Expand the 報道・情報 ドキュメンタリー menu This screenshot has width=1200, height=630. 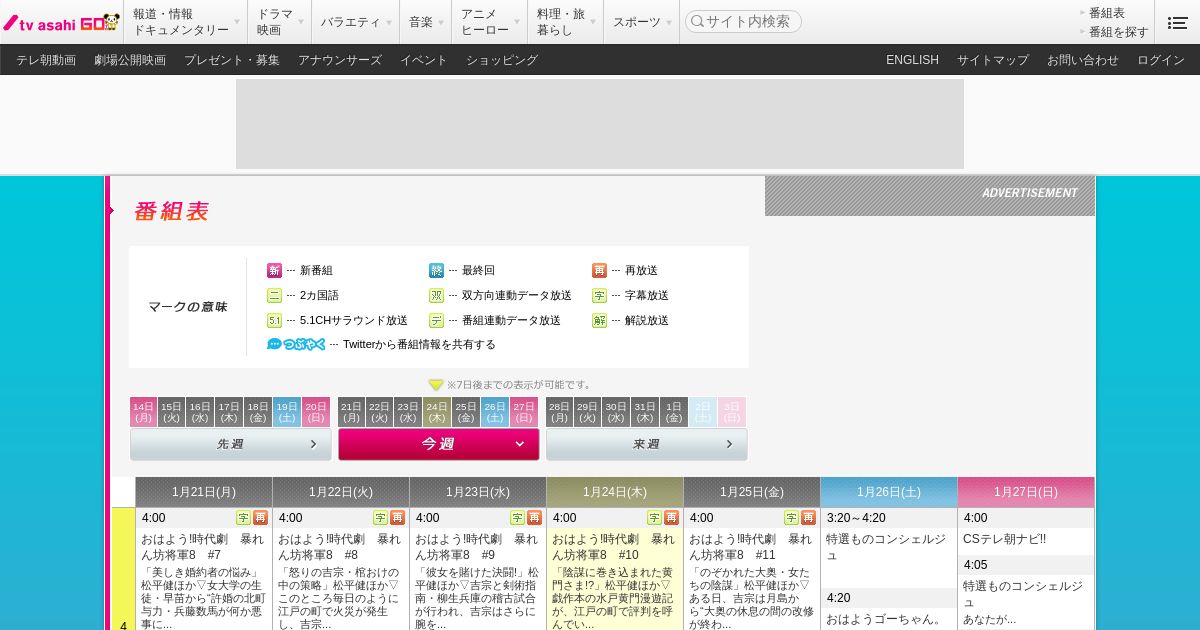[x=187, y=22]
